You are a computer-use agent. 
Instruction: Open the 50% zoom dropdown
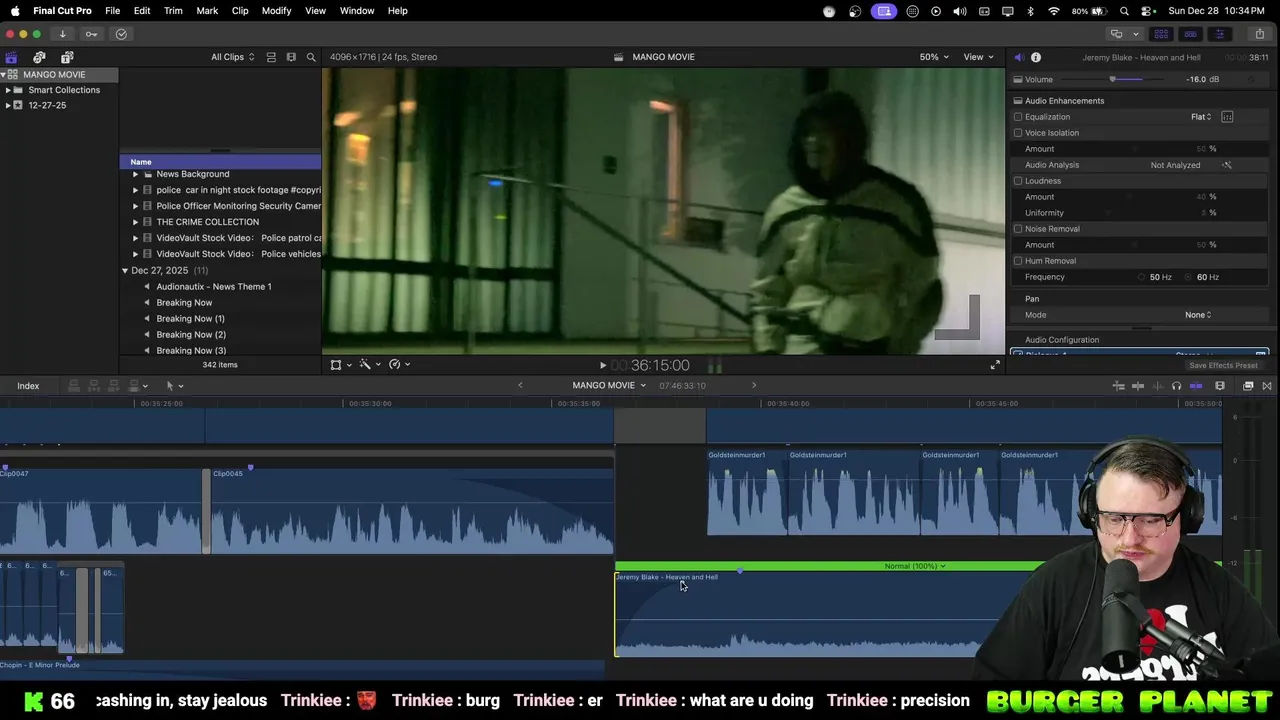[x=935, y=57]
